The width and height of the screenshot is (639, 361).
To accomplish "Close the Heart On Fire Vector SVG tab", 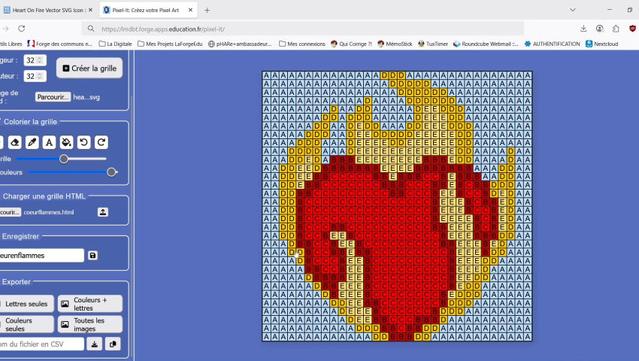I will click(x=90, y=10).
